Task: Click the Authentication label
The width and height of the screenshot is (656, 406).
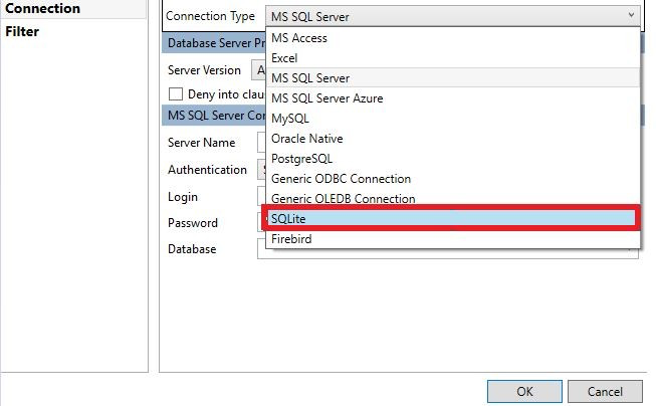Action: tap(207, 170)
